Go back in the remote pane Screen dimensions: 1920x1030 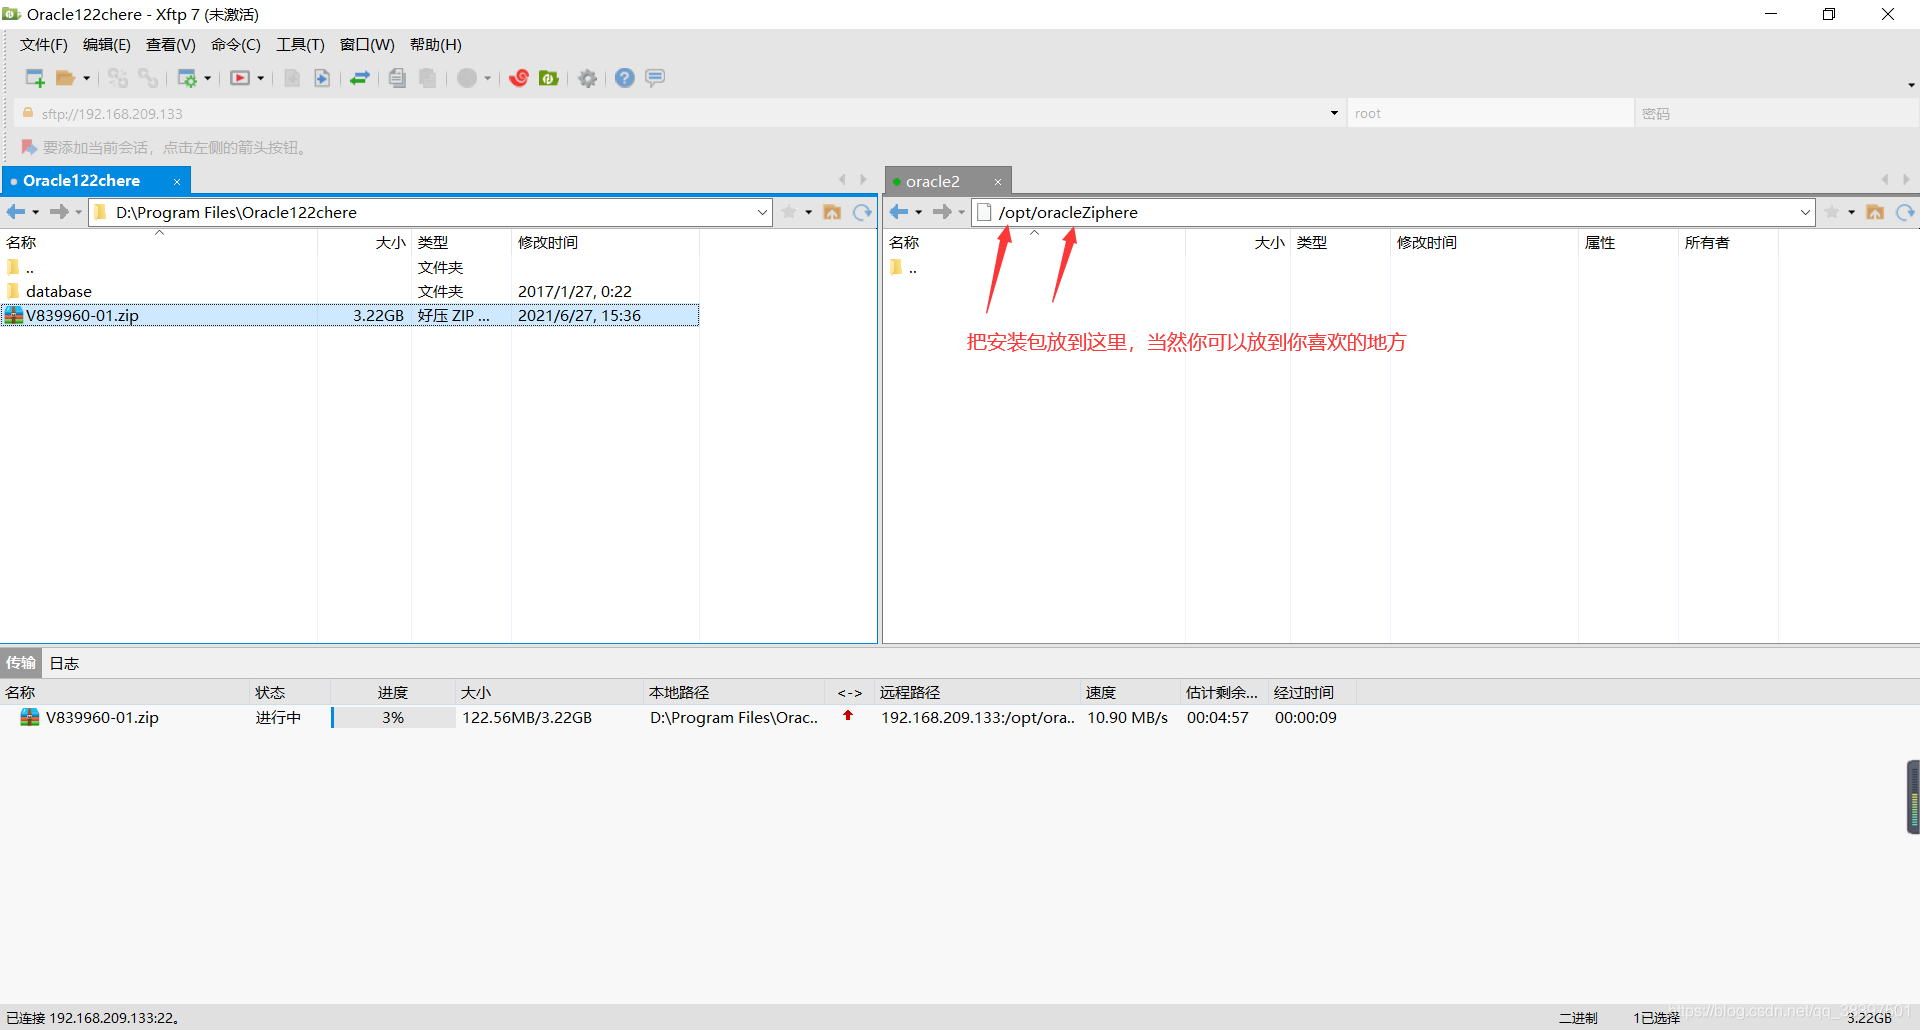pos(899,212)
